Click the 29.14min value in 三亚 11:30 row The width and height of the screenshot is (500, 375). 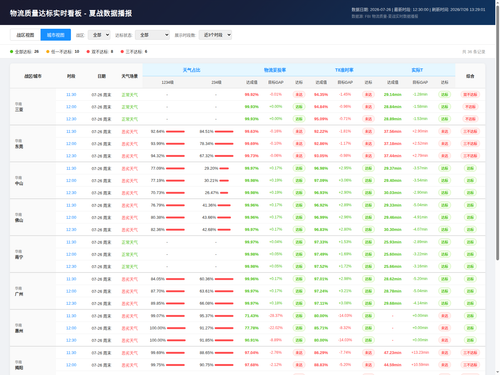392,95
